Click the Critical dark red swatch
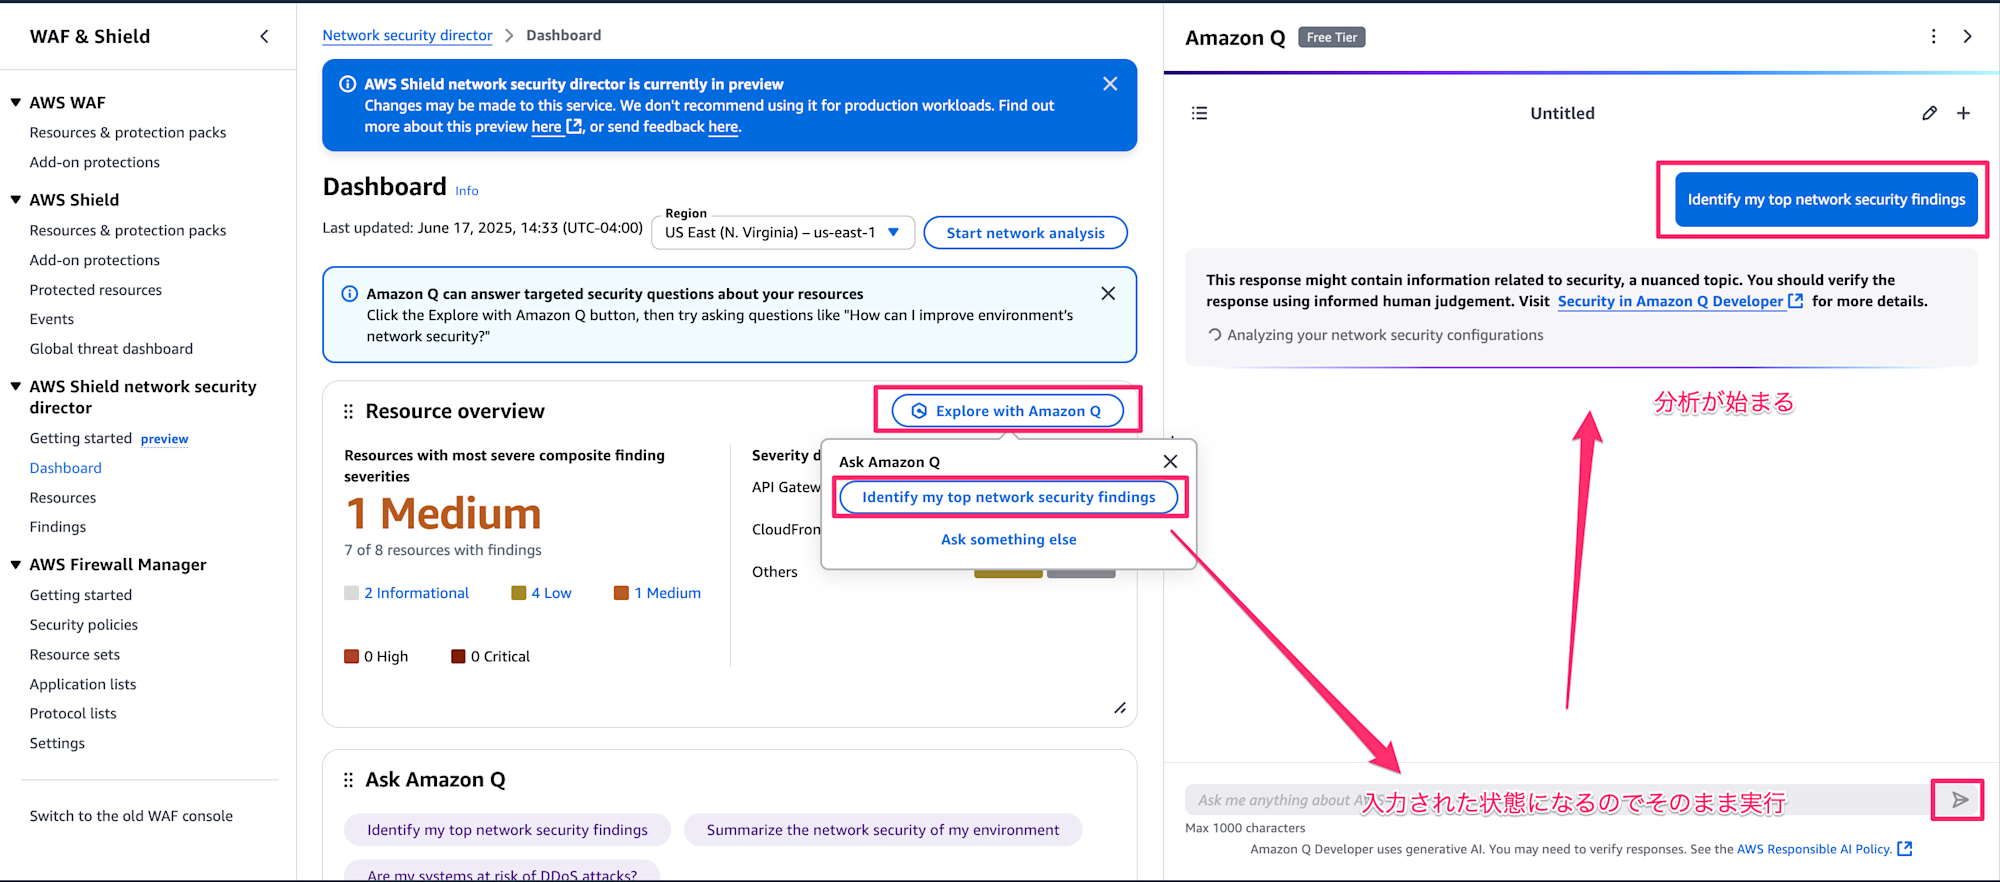The height and width of the screenshot is (882, 2000). tap(458, 656)
